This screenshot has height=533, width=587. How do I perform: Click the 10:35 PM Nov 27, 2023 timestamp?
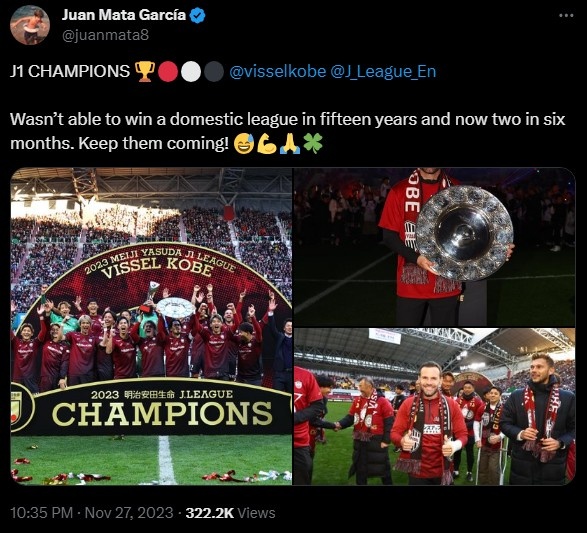point(92,513)
